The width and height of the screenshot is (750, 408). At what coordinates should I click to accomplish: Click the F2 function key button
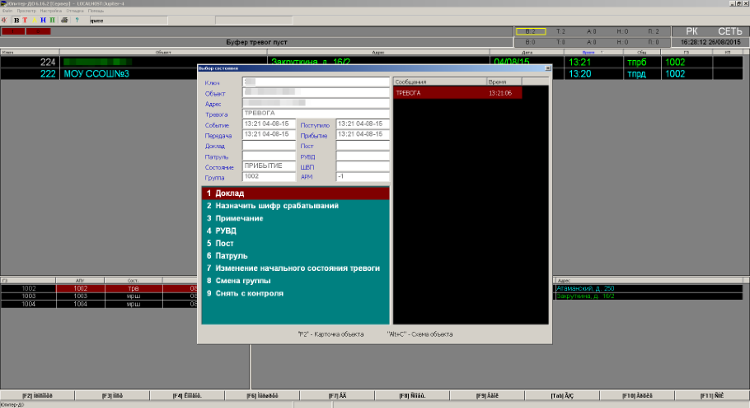click(x=37, y=396)
